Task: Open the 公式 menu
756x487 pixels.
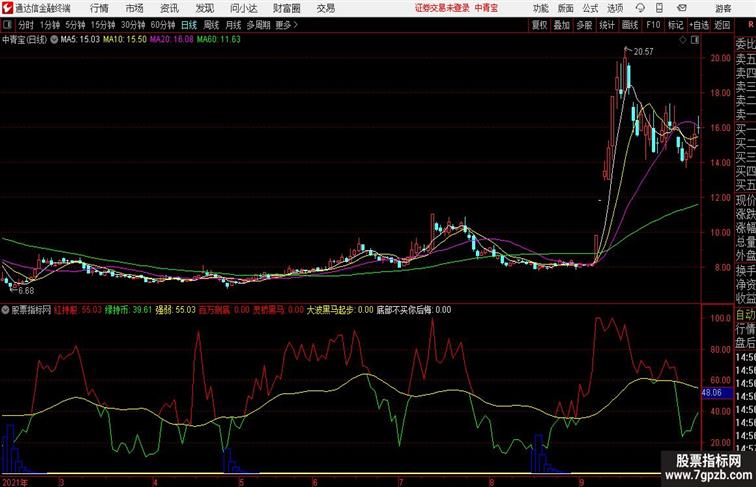Action: pyautogui.click(x=590, y=8)
